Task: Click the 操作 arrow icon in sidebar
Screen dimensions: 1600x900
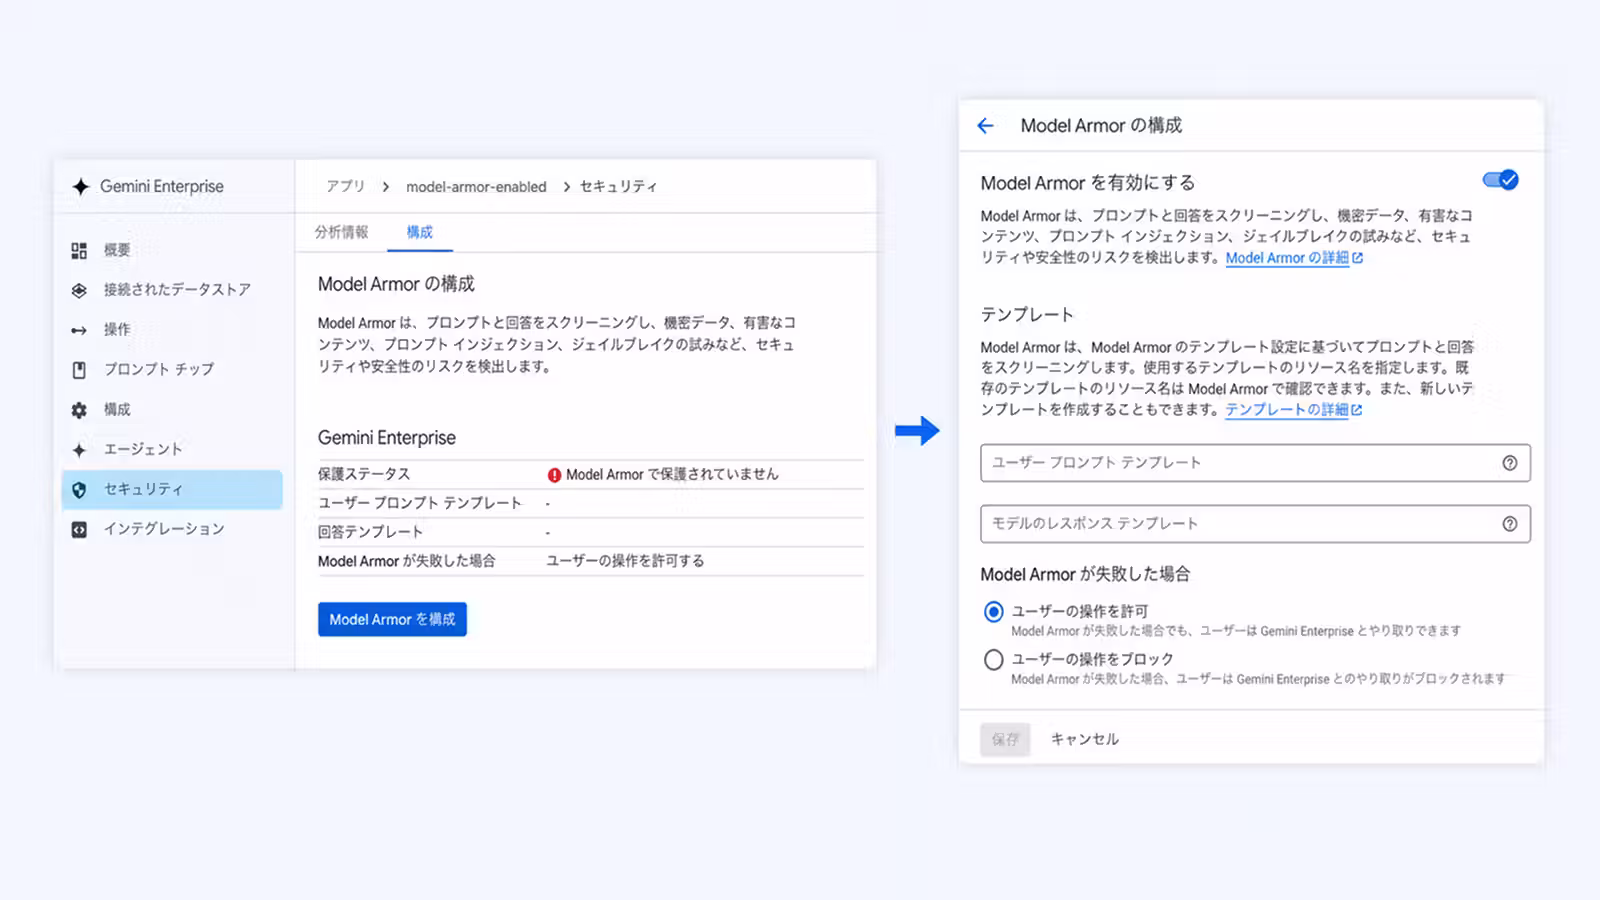Action: [79, 330]
